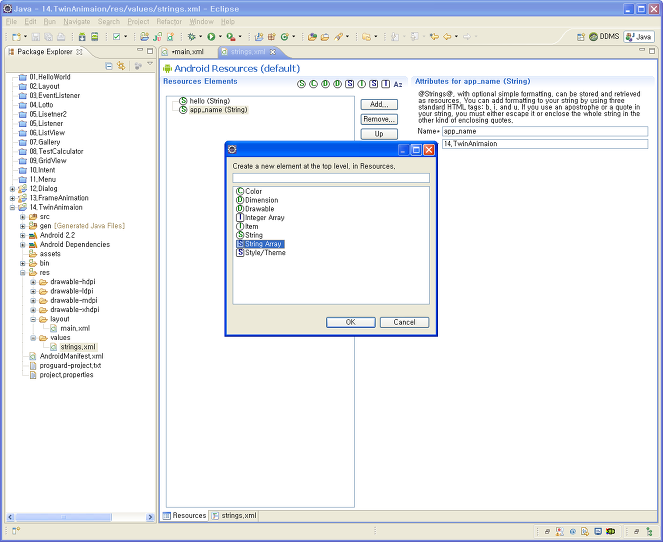
Task: Open the Android SDK Manager icon
Action: tap(82, 37)
